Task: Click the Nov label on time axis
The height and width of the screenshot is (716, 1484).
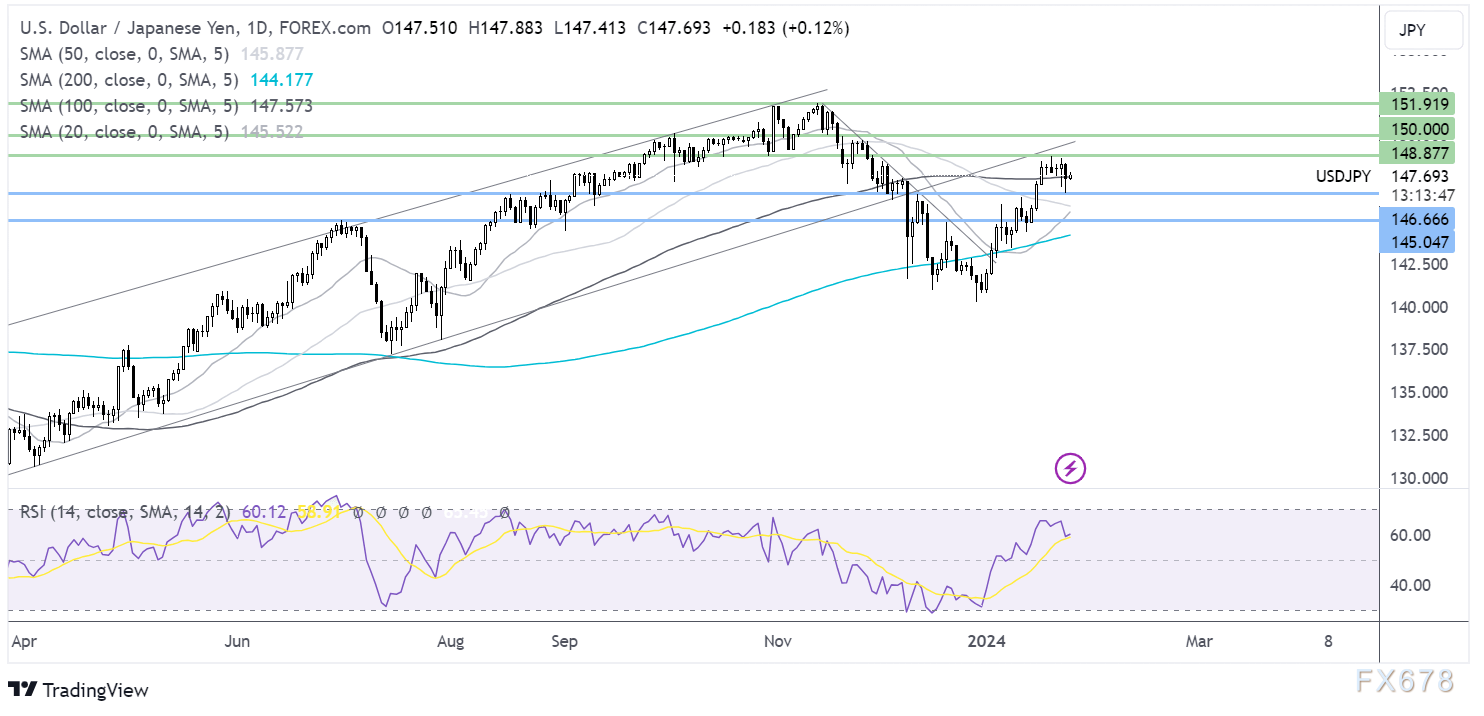Action: pos(775,642)
